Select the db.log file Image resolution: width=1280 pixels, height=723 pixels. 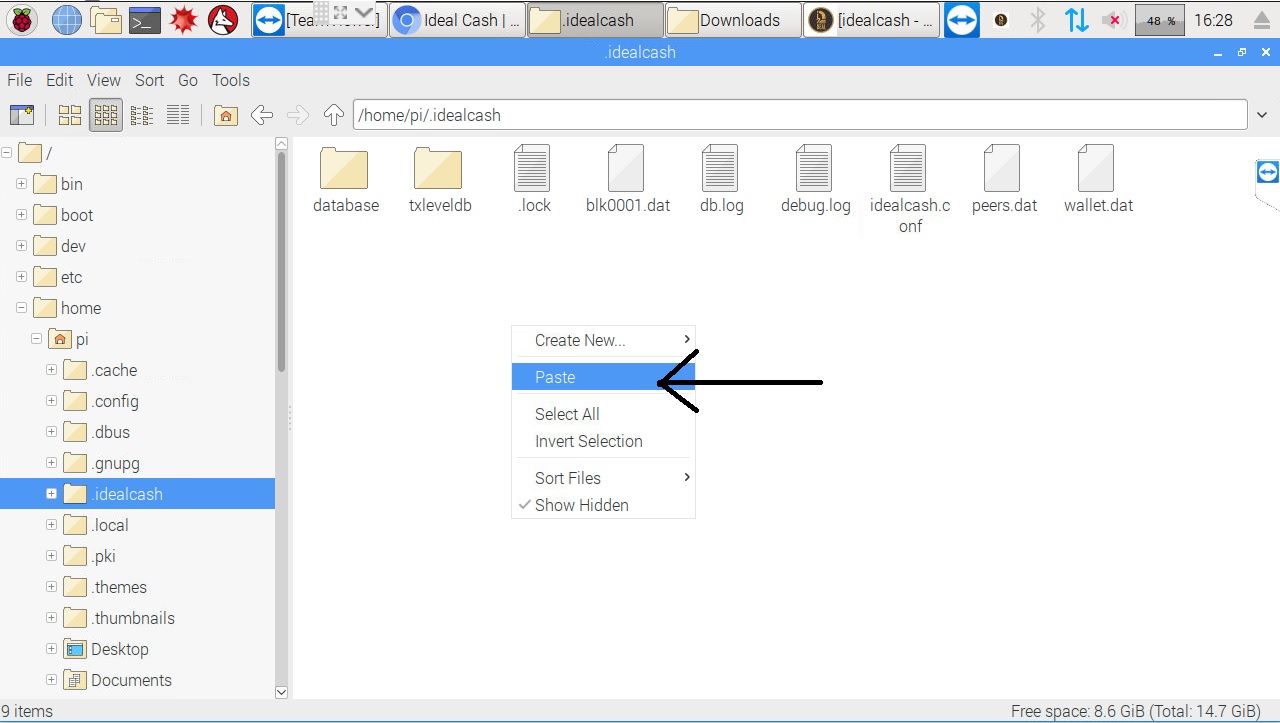pos(721,180)
